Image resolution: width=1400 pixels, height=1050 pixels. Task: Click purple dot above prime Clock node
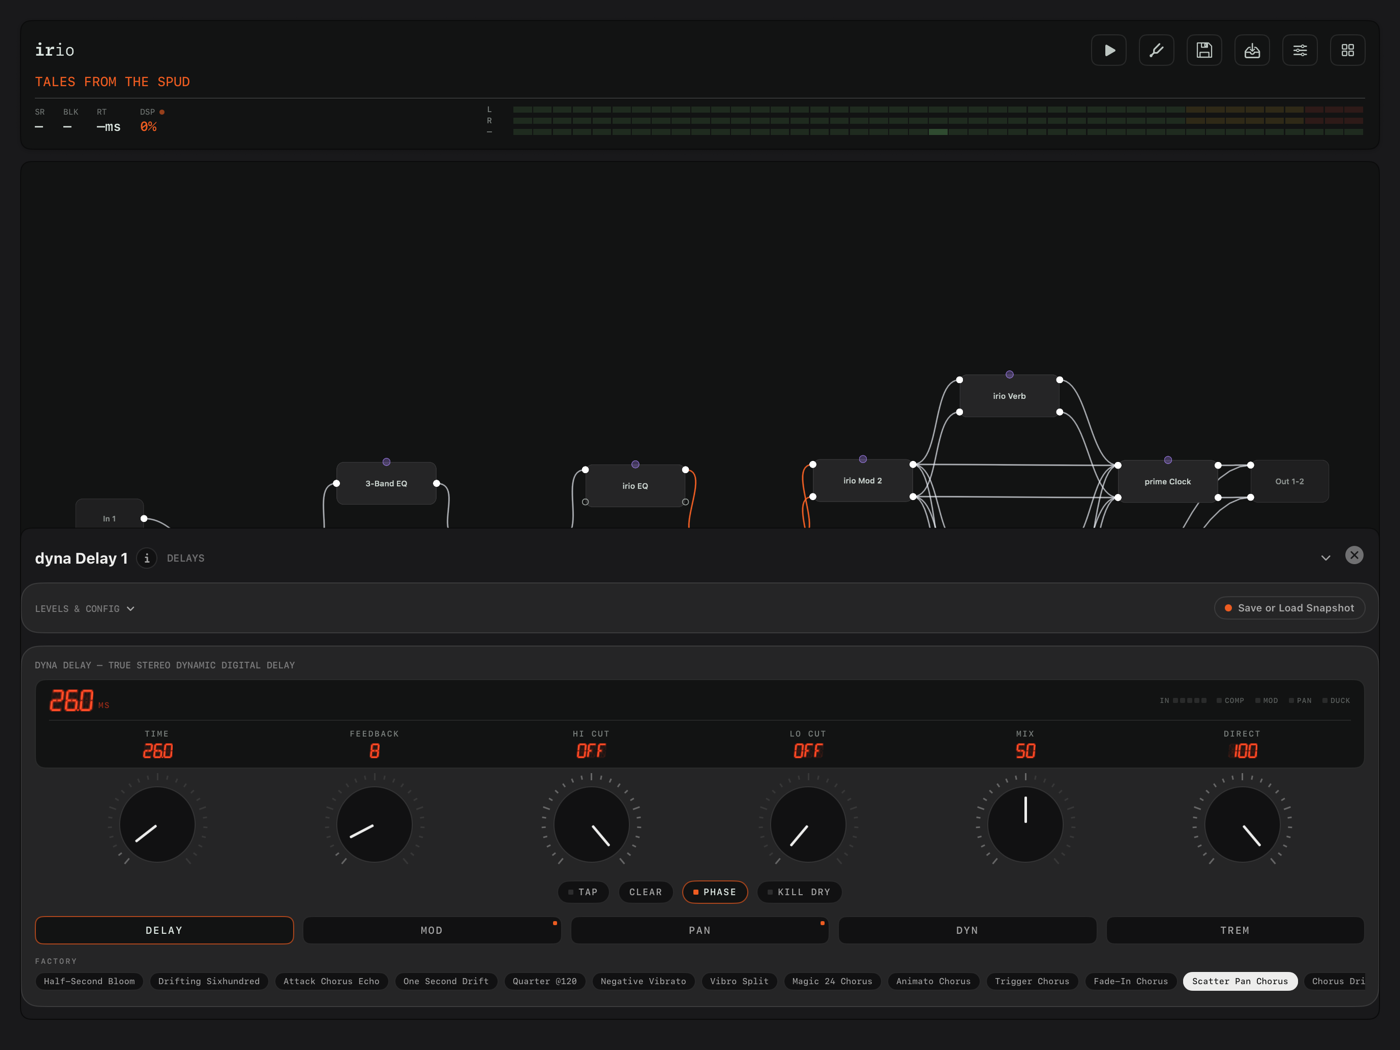click(x=1168, y=460)
